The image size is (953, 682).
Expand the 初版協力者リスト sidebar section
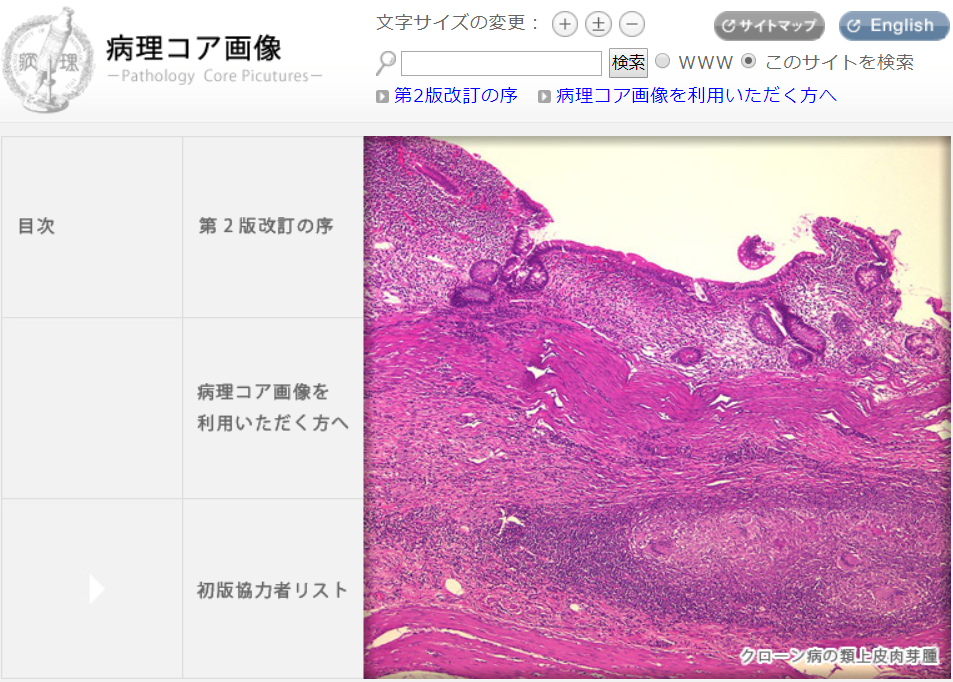(270, 589)
